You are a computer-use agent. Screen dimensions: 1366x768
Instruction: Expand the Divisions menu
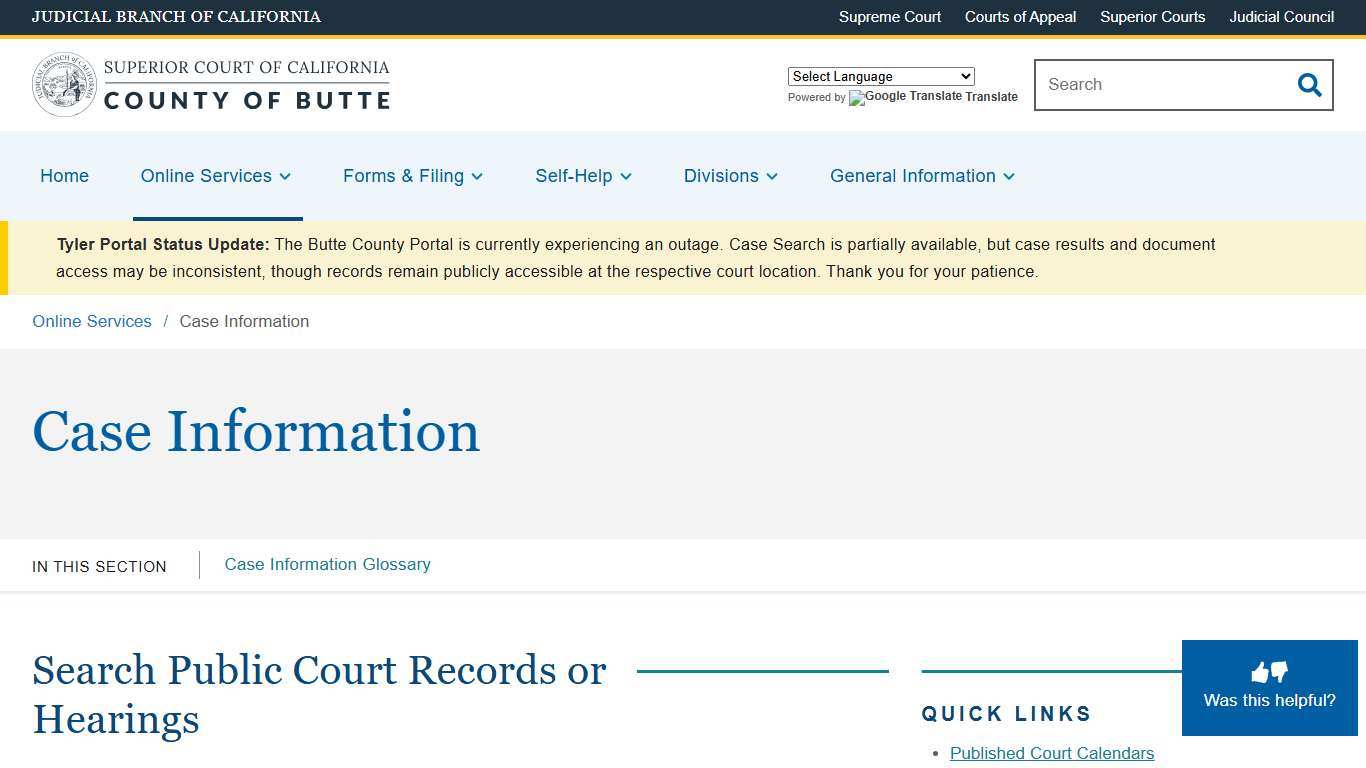coord(729,176)
